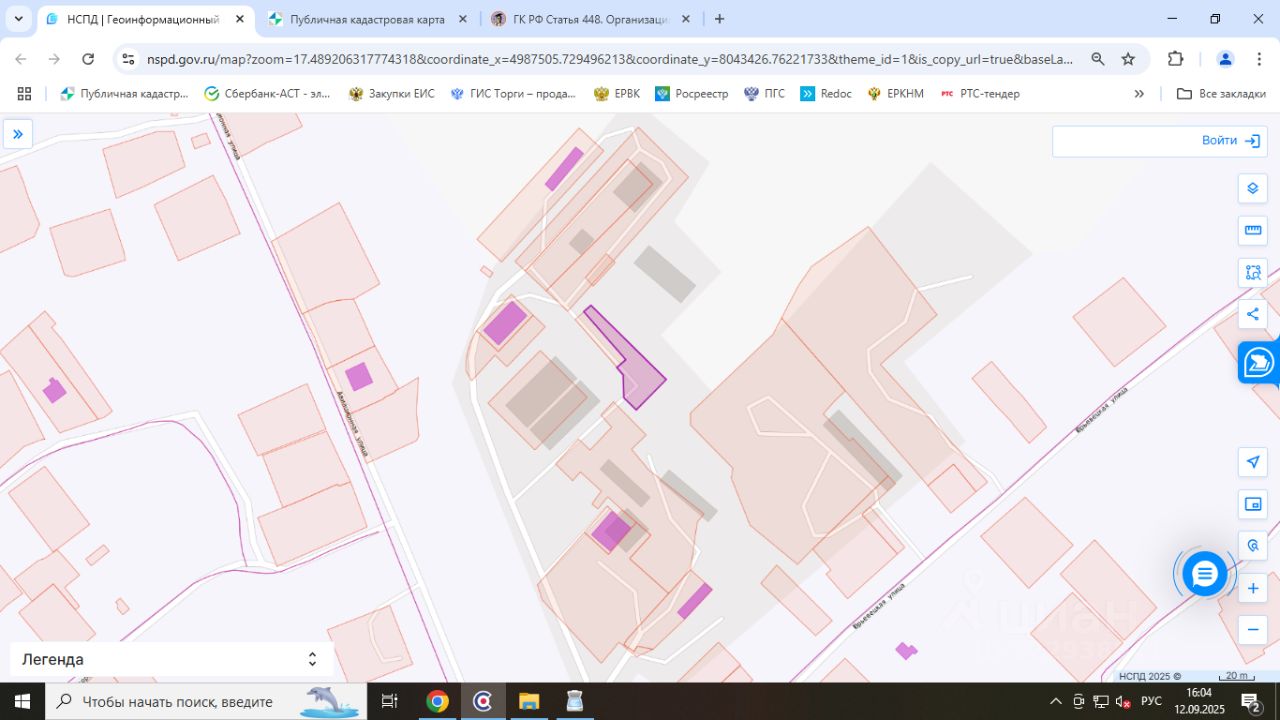Activate the ruler measurement tool
1280x720 pixels.
(x=1253, y=230)
